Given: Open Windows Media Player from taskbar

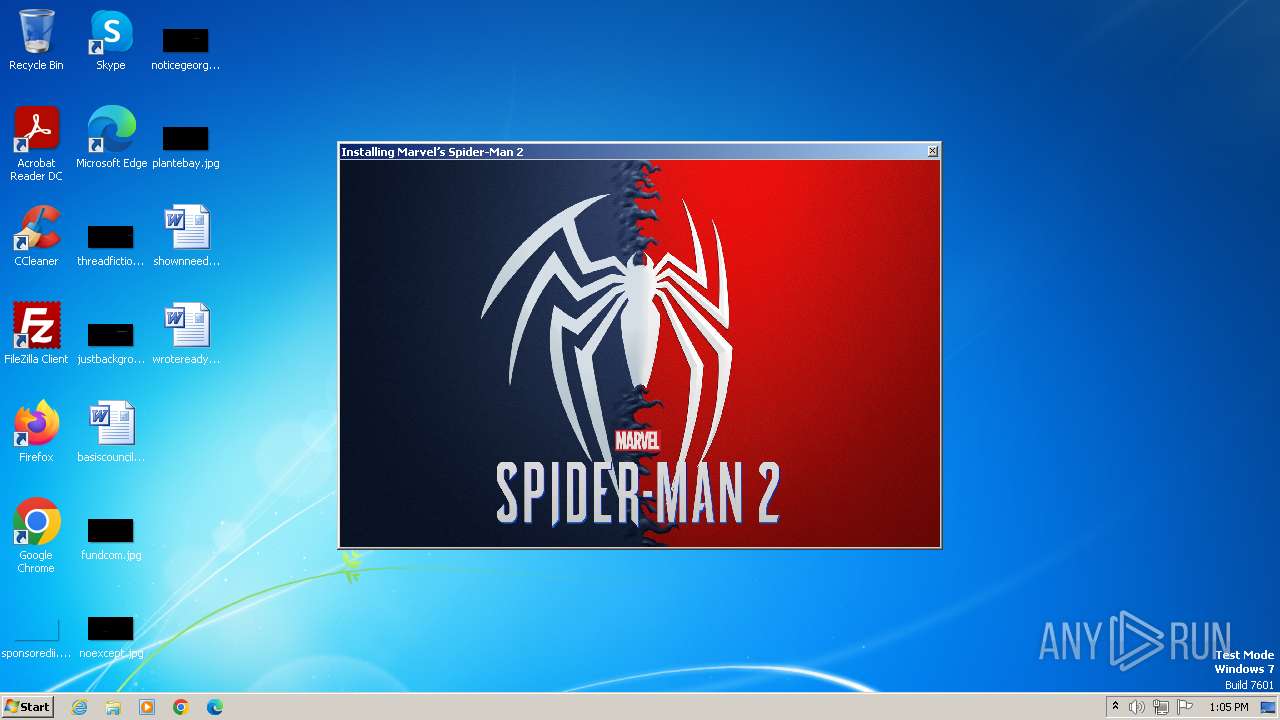Looking at the screenshot, I should 147,707.
